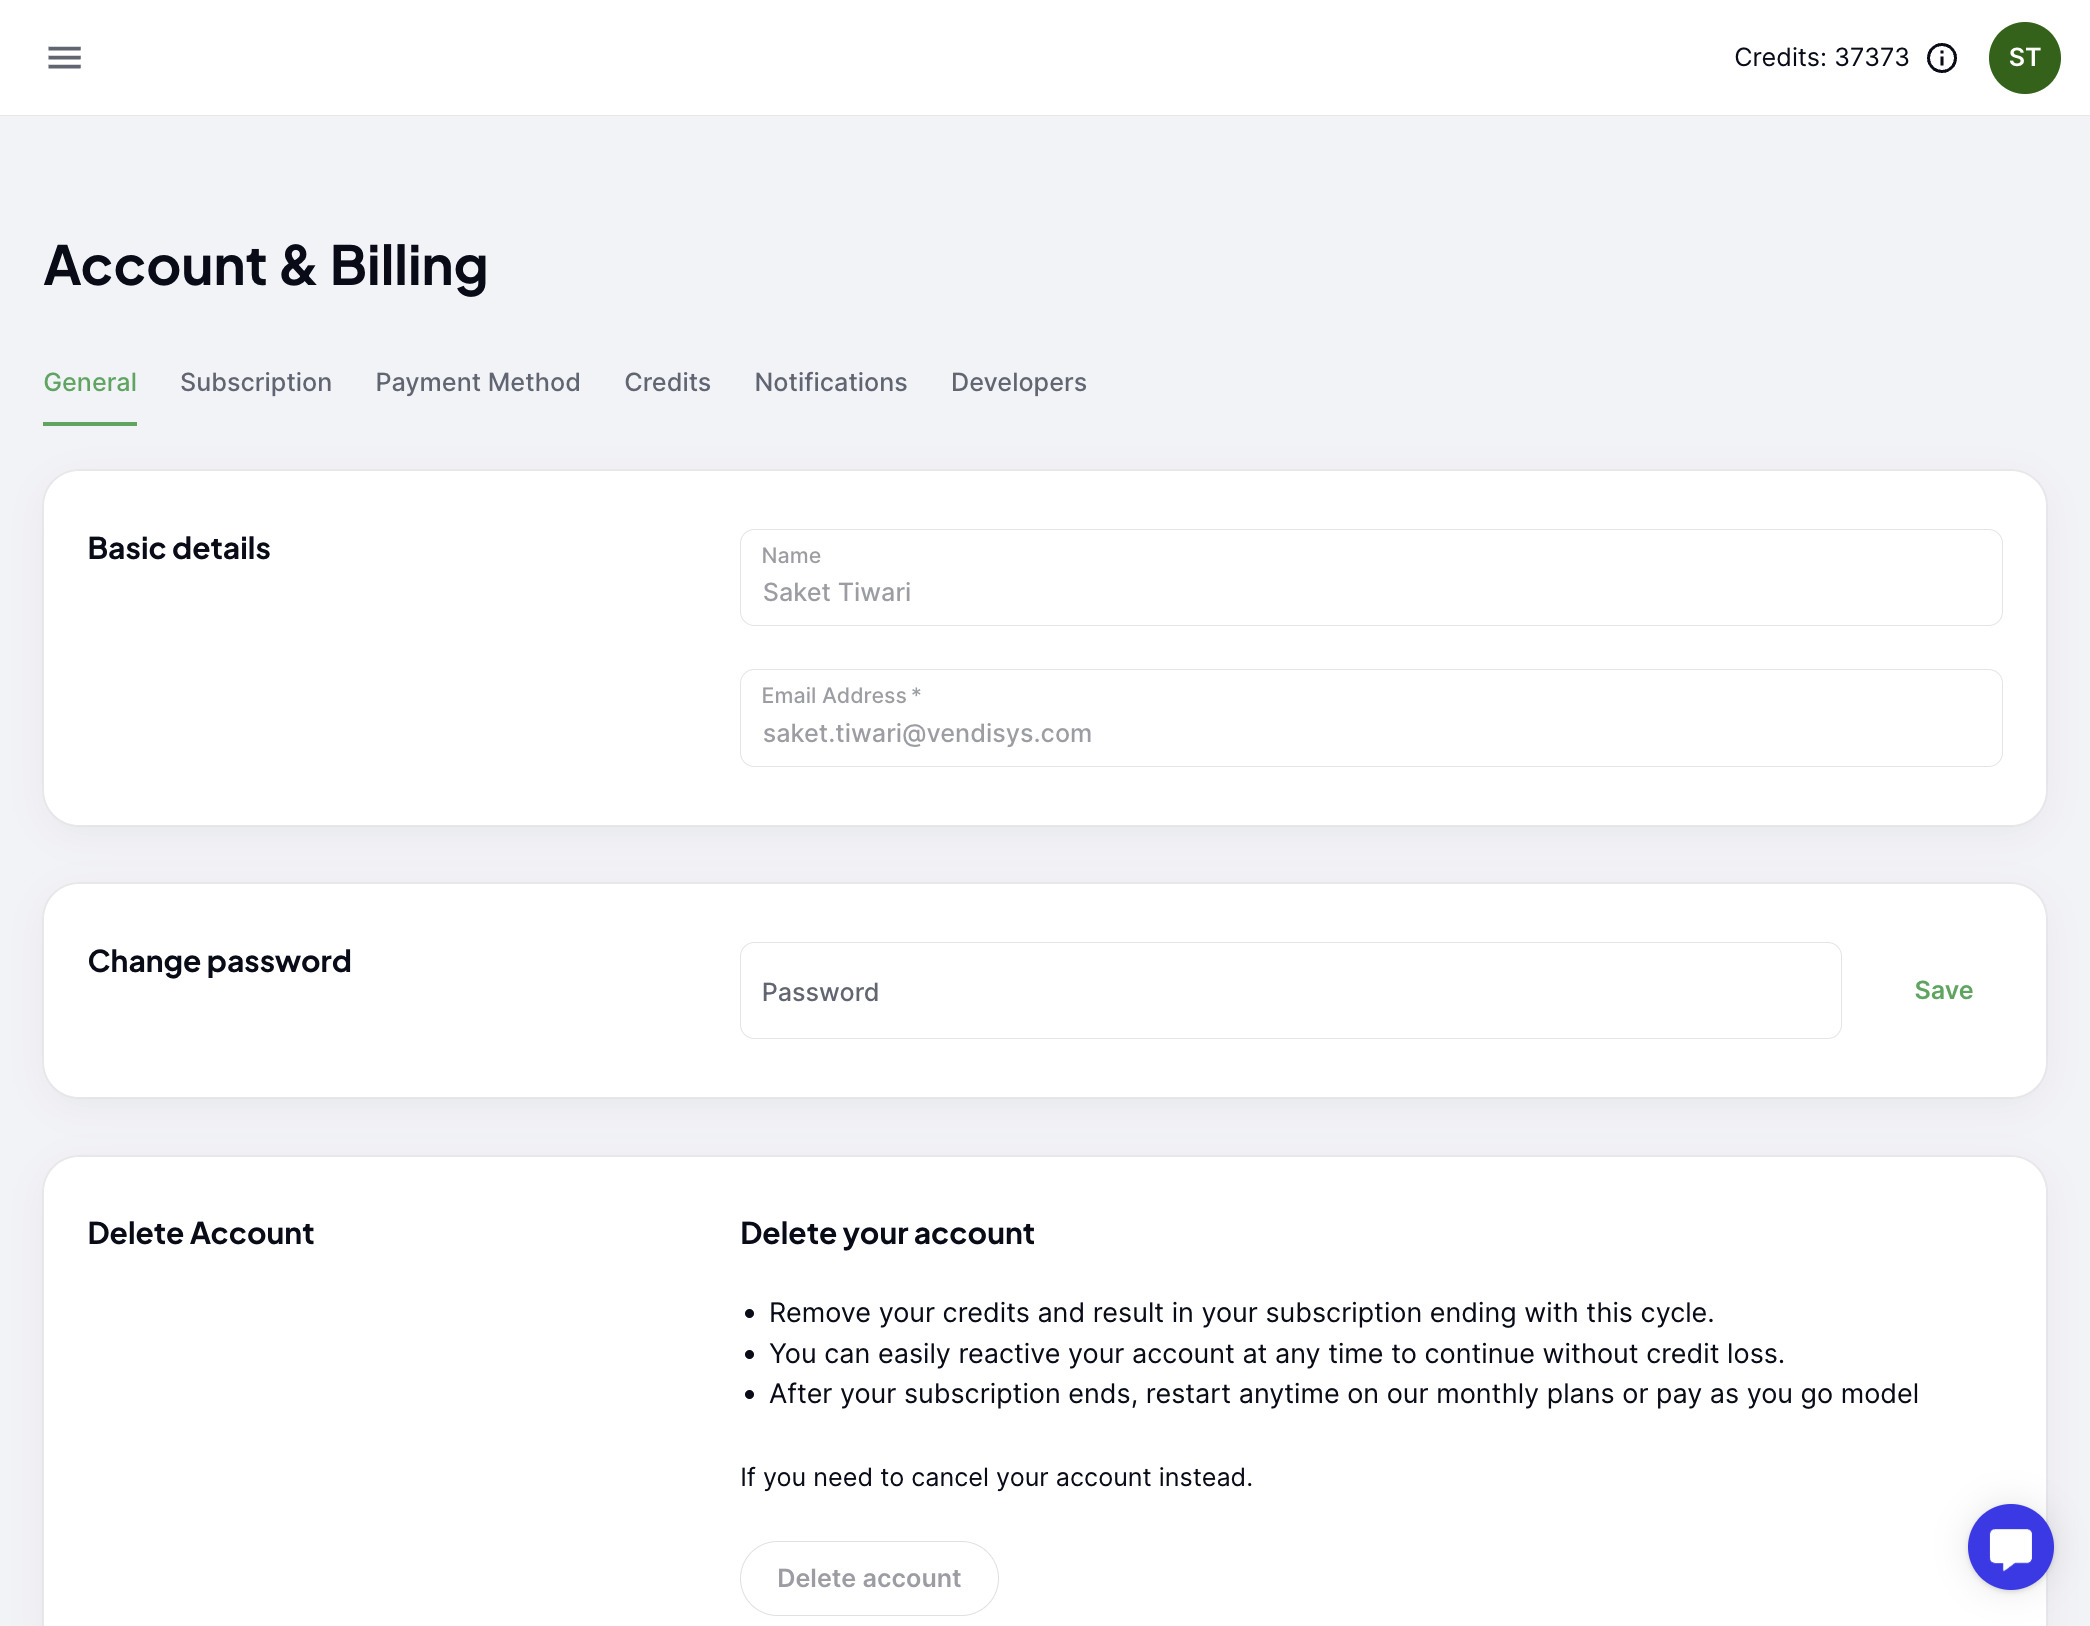Viewport: 2090px width, 1626px height.
Task: Open the ST user avatar menu
Action: 2024,58
